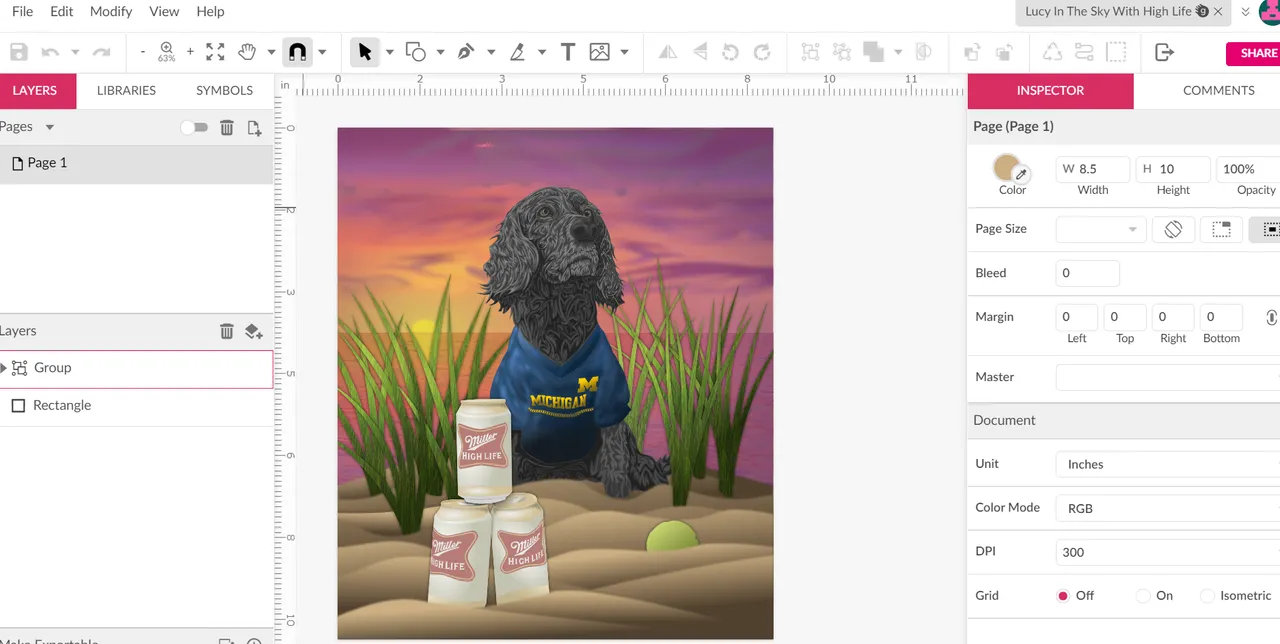The height and width of the screenshot is (644, 1280).
Task: Open the View menu
Action: [x=164, y=11]
